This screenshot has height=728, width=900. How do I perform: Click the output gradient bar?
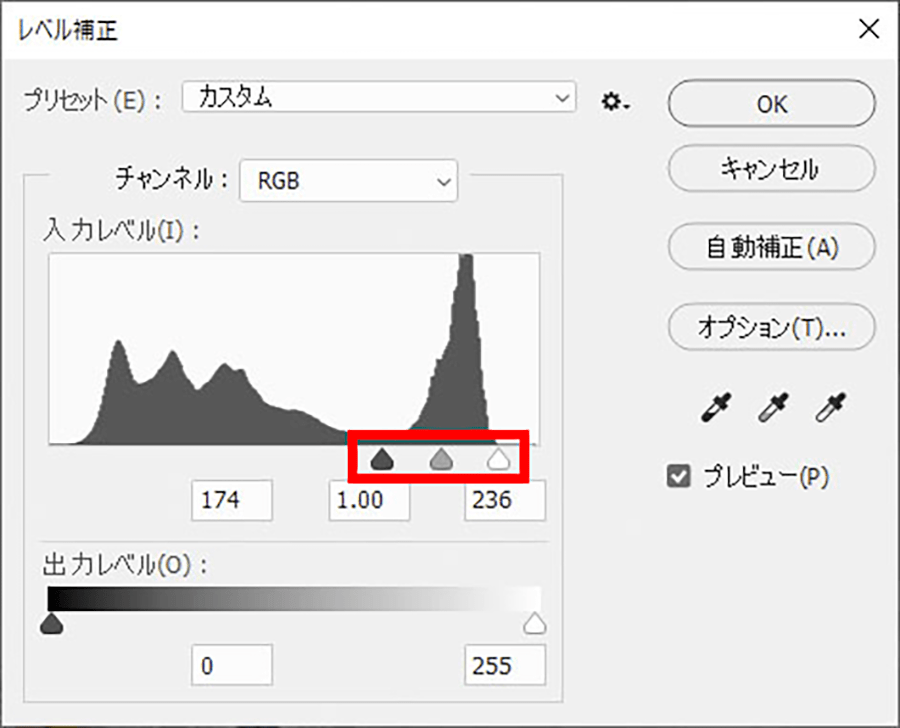click(x=294, y=598)
